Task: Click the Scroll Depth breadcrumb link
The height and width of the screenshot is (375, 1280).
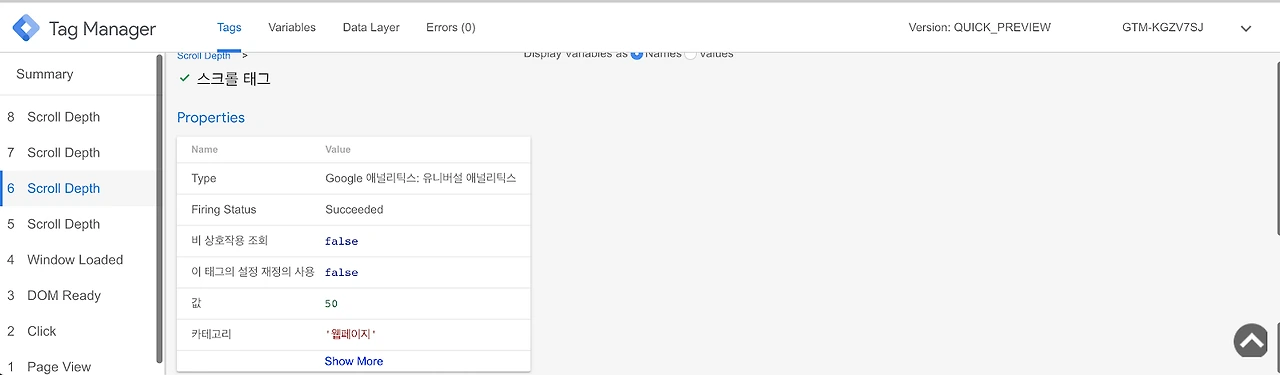Action: pyautogui.click(x=204, y=56)
